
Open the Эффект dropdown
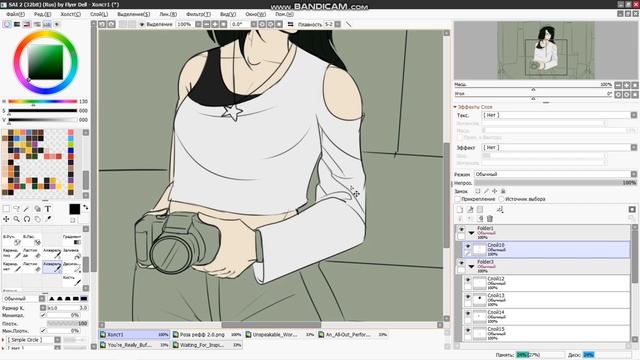click(x=559, y=147)
